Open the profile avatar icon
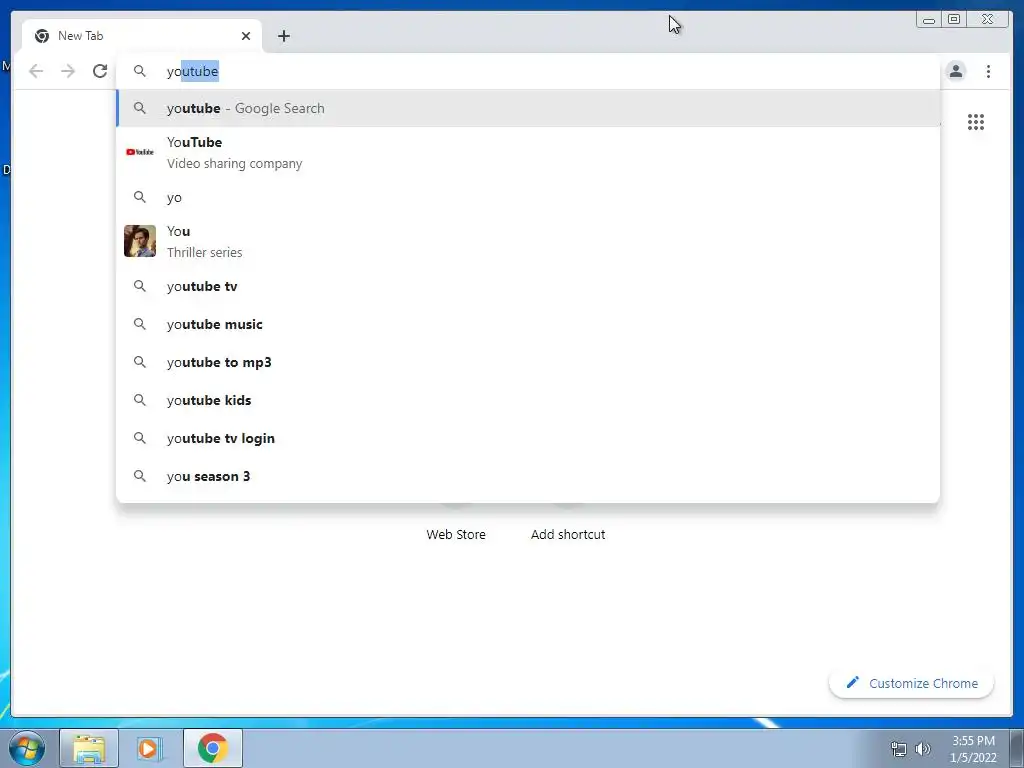The image size is (1024, 768). (x=955, y=71)
